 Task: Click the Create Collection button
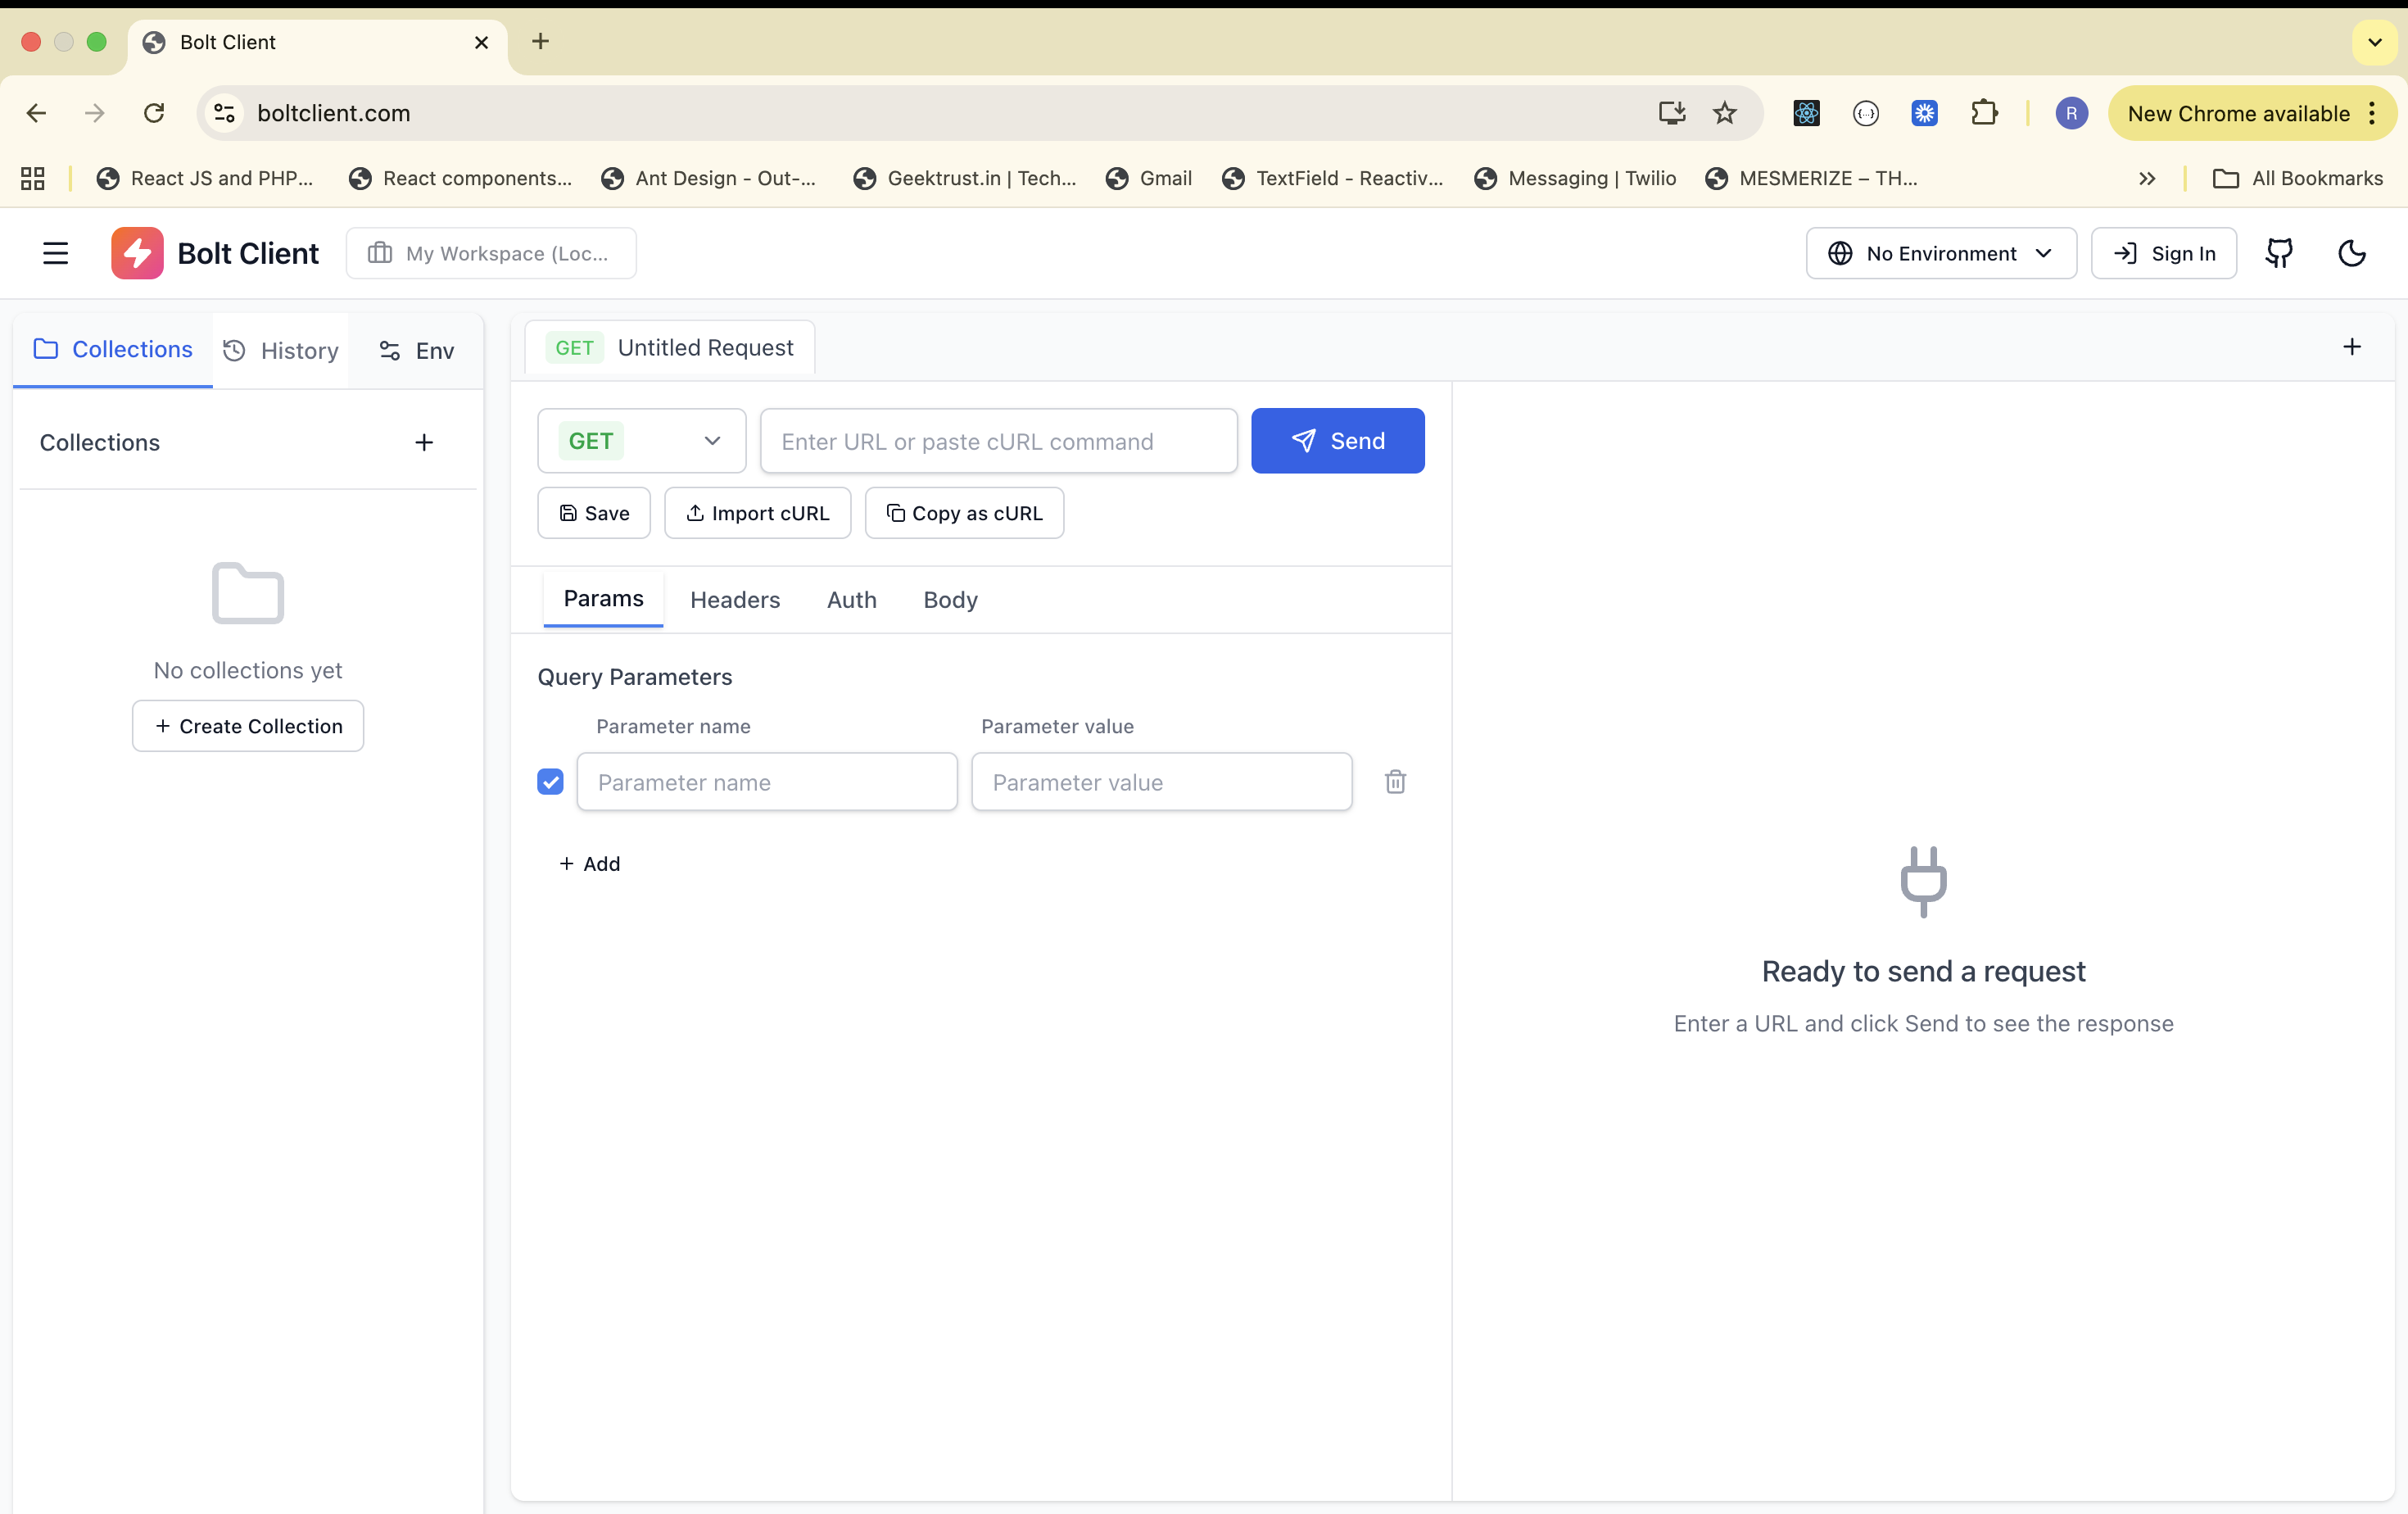click(247, 726)
